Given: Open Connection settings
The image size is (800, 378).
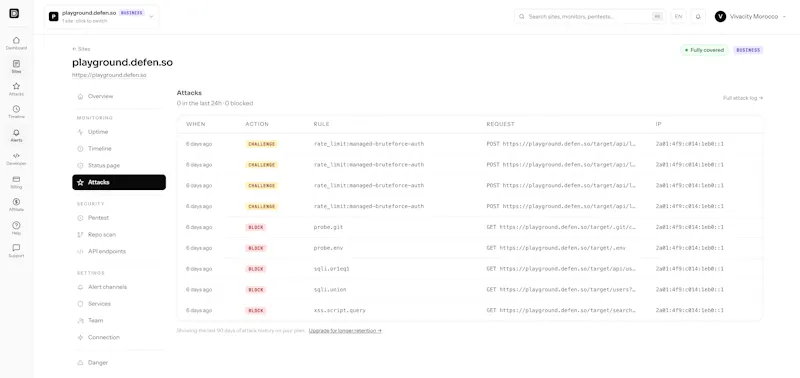Looking at the screenshot, I should [119, 337].
